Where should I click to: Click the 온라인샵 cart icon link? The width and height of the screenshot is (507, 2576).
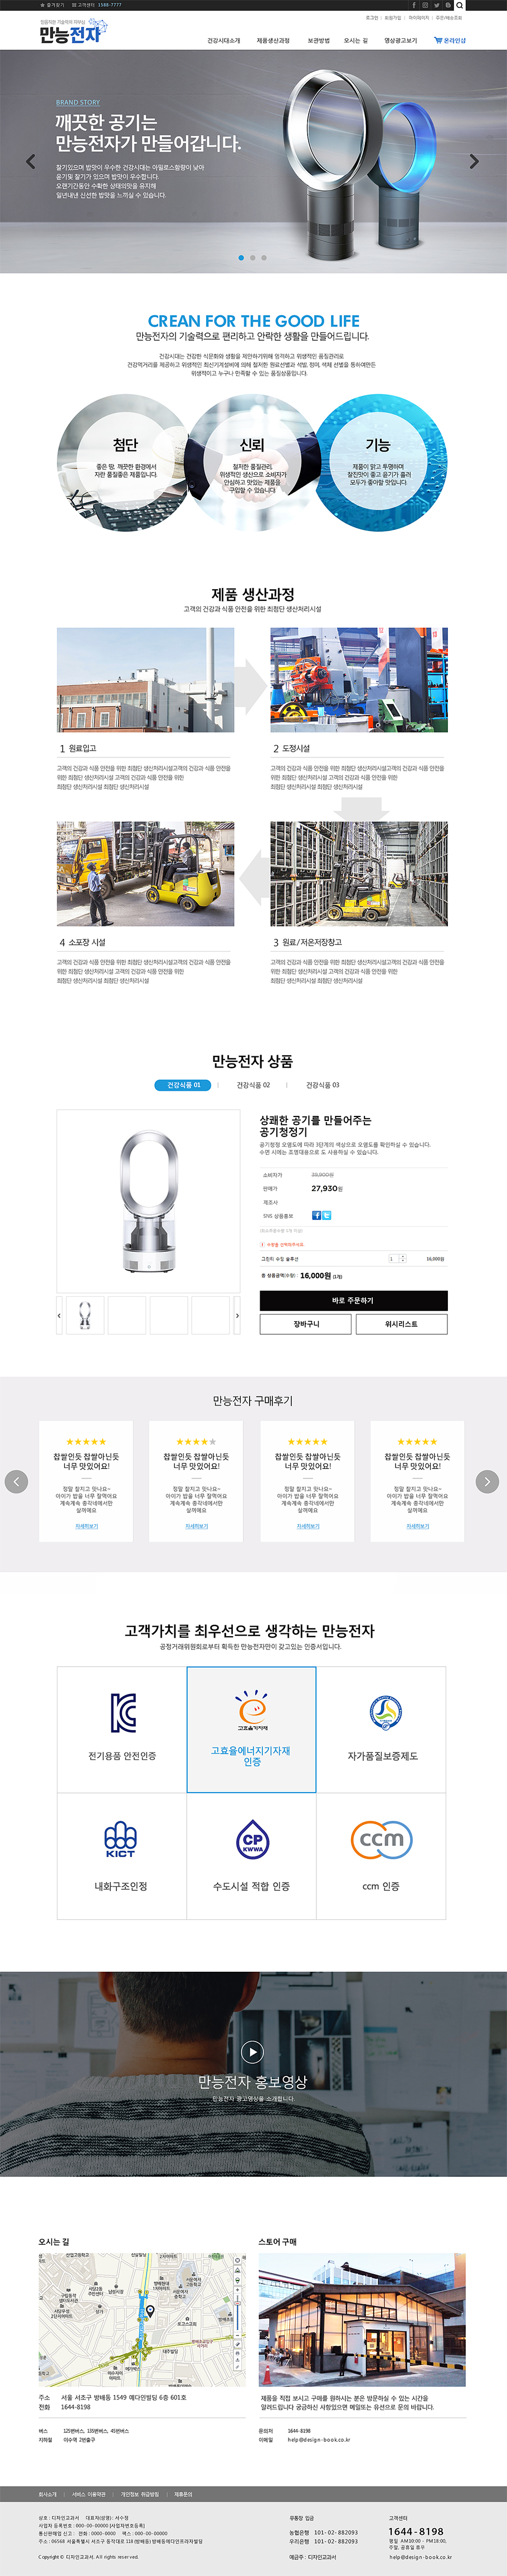click(x=450, y=41)
